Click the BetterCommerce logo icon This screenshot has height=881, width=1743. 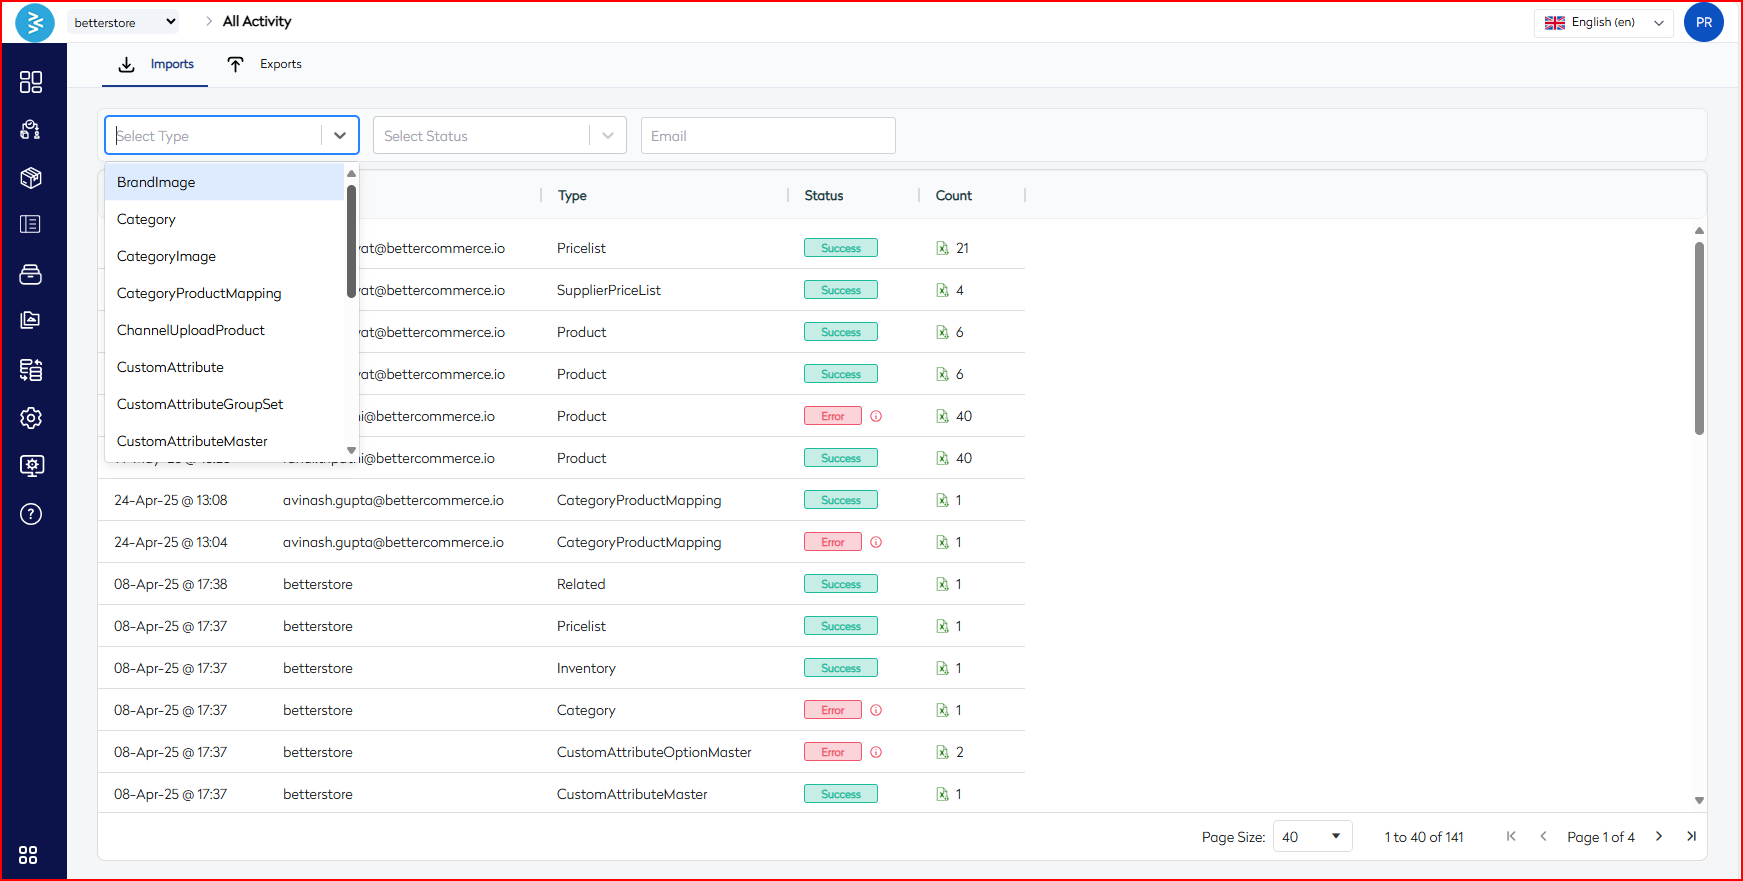pos(35,22)
